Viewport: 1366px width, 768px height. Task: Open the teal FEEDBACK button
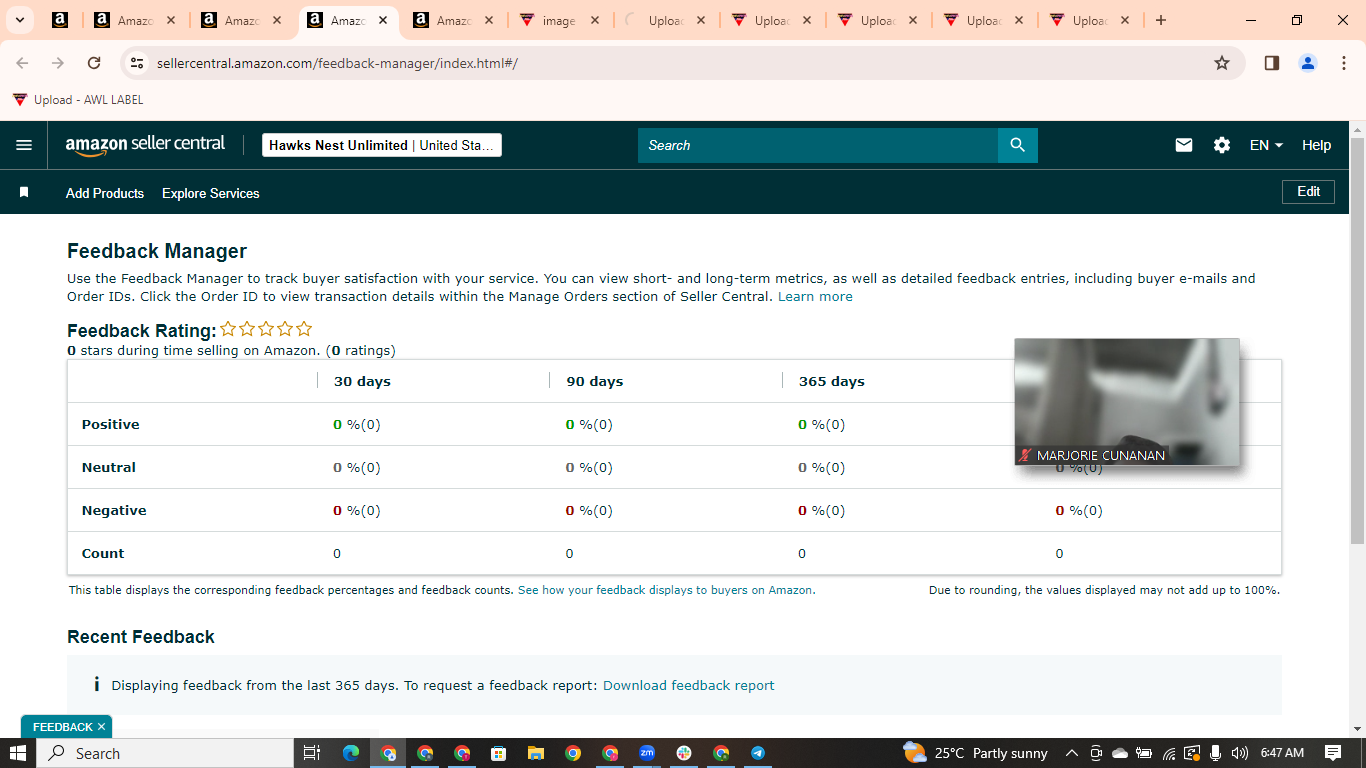pyautogui.click(x=62, y=727)
